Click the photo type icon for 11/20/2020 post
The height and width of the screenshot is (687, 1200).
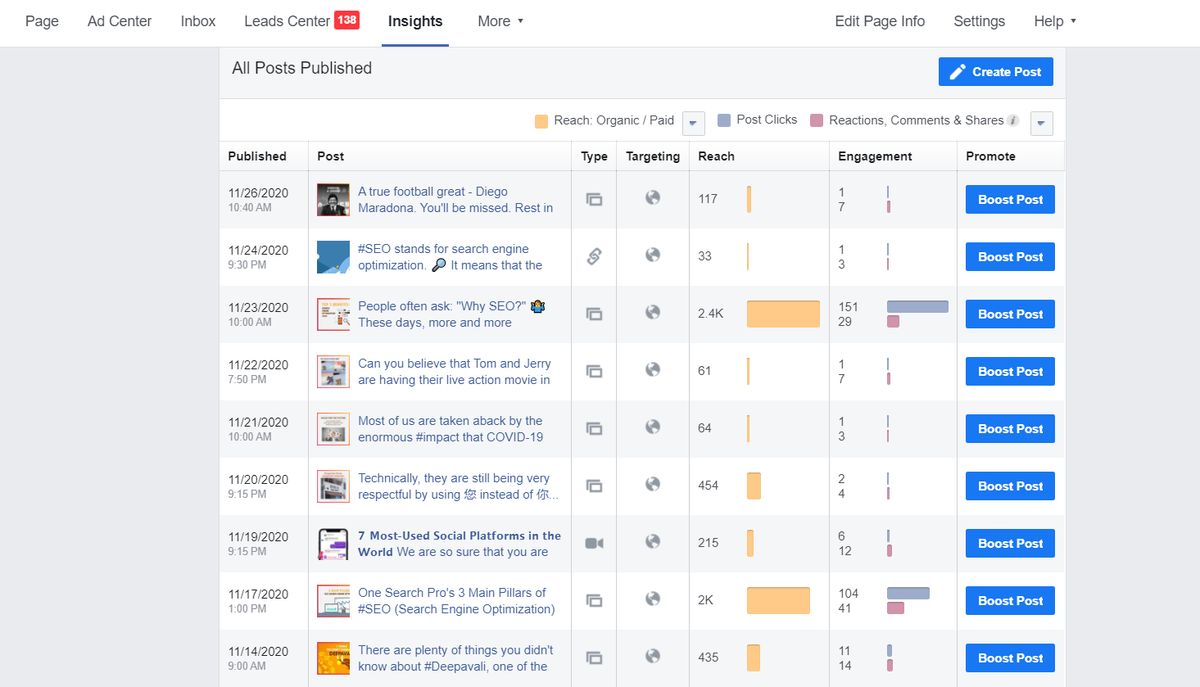coord(594,486)
